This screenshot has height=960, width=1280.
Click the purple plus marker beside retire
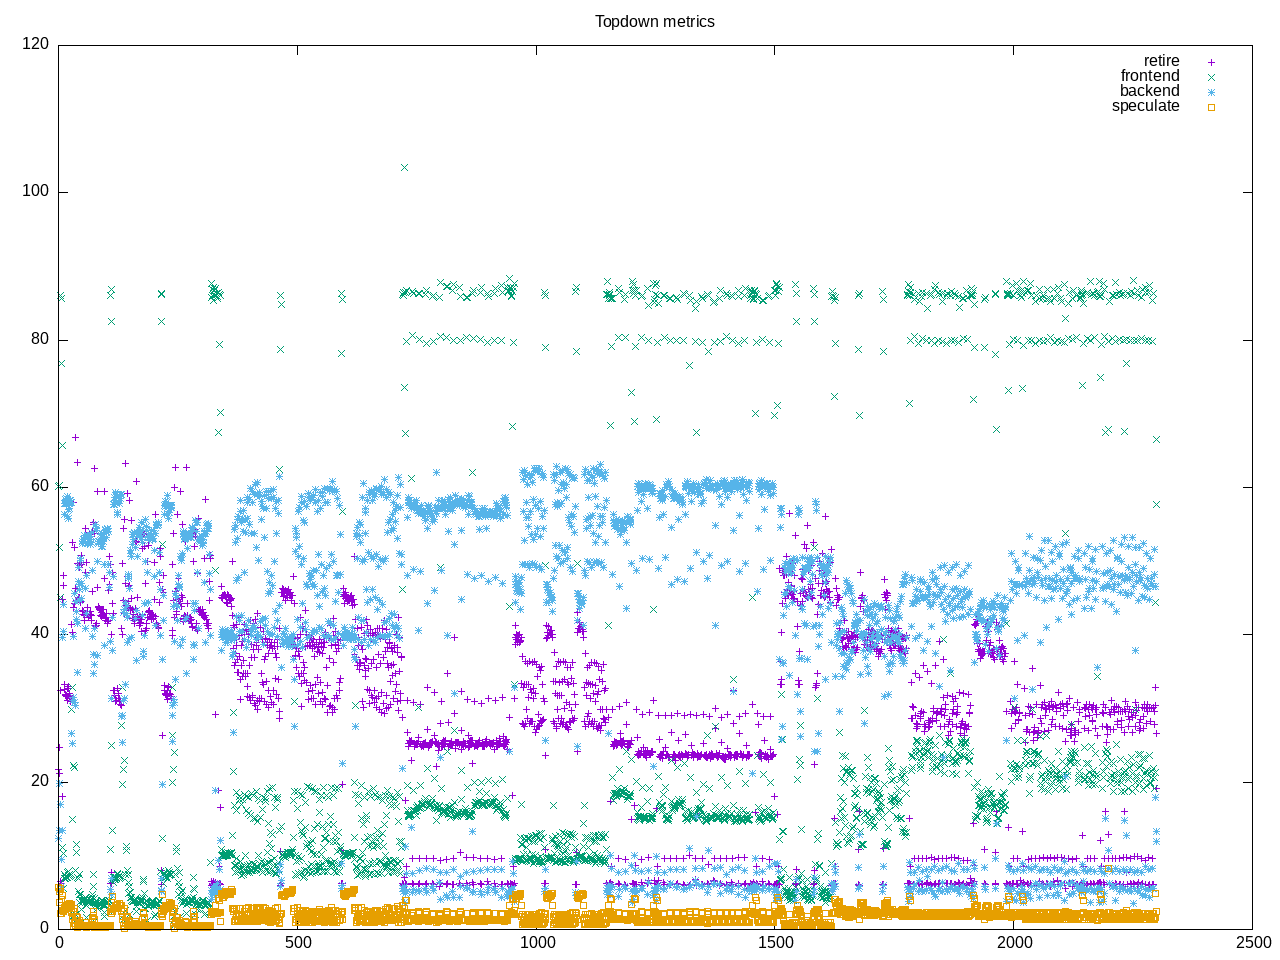point(1210,62)
